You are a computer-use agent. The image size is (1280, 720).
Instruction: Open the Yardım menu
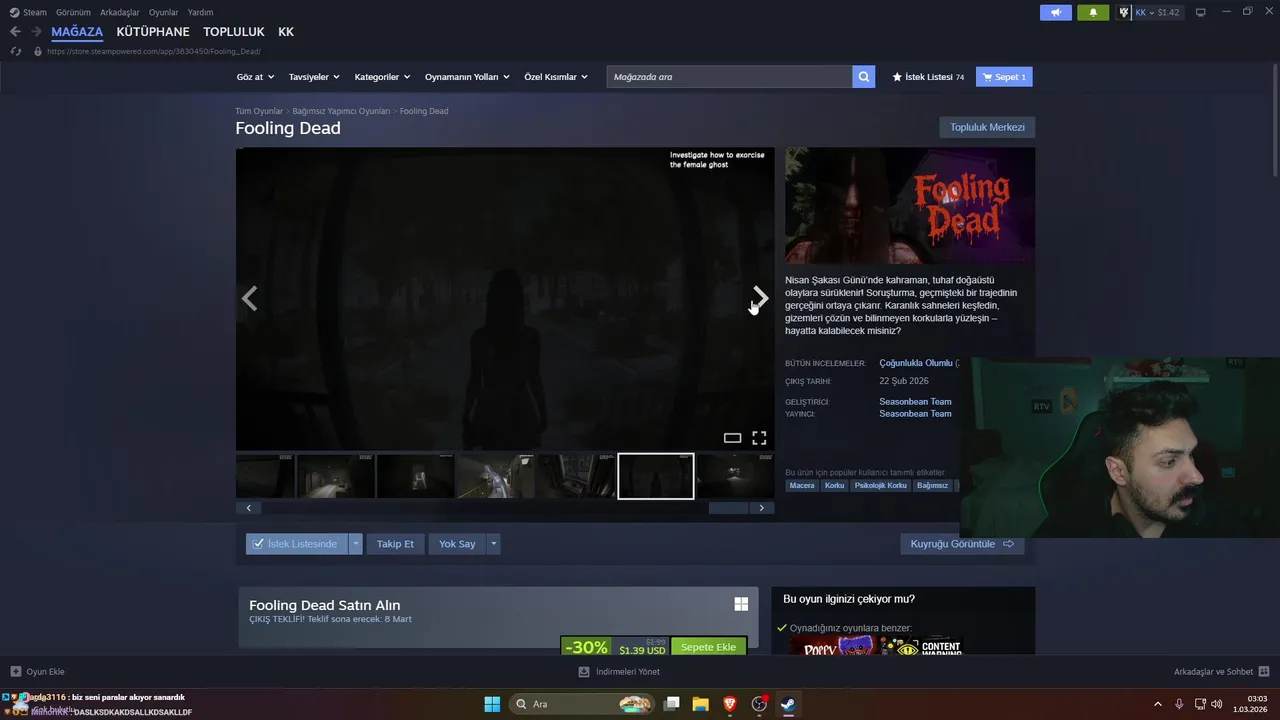[200, 12]
